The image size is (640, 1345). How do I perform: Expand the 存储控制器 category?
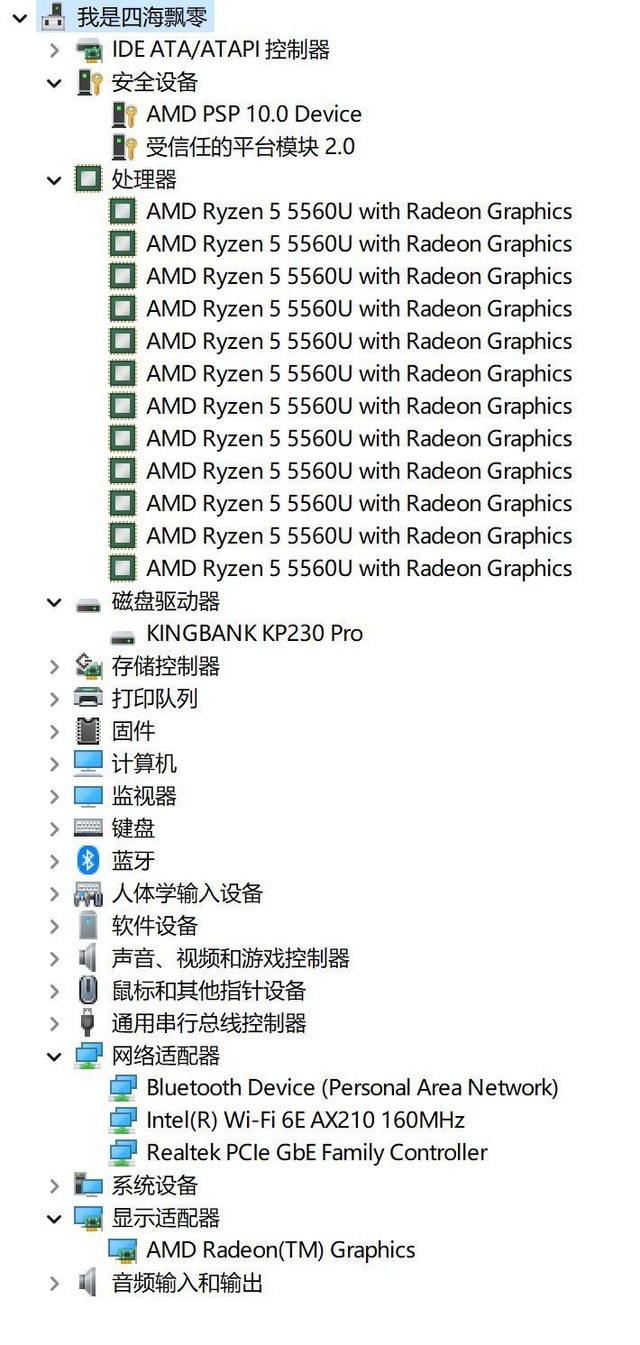coord(54,666)
